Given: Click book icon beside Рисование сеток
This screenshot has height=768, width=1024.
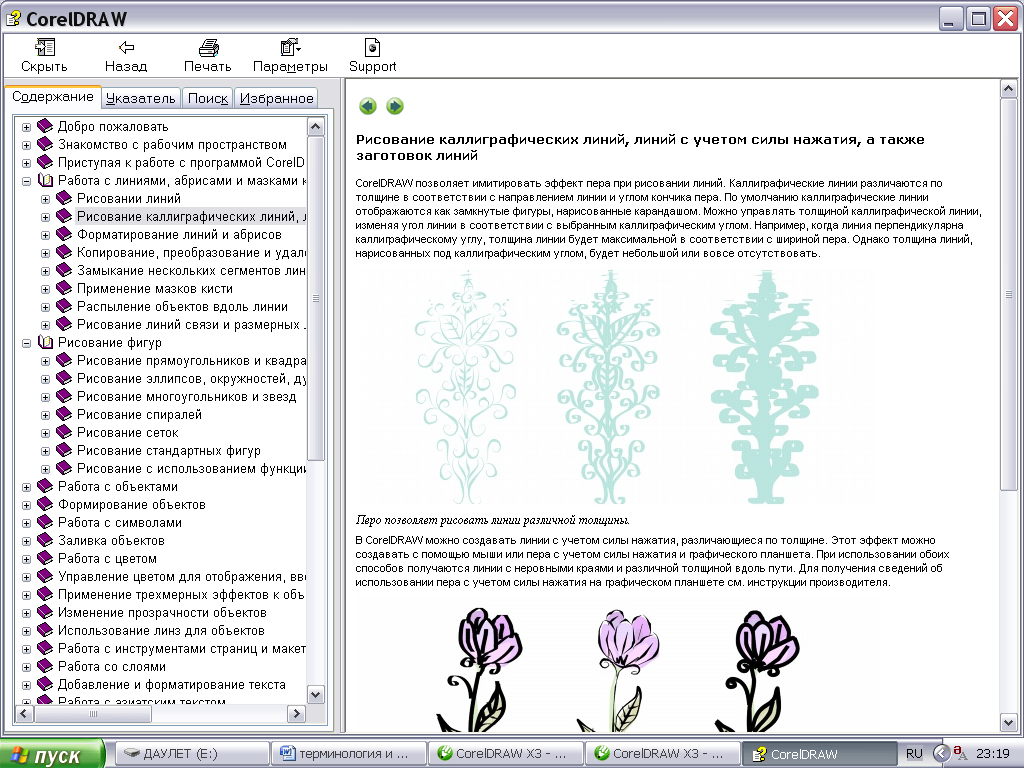Looking at the screenshot, I should click(64, 432).
